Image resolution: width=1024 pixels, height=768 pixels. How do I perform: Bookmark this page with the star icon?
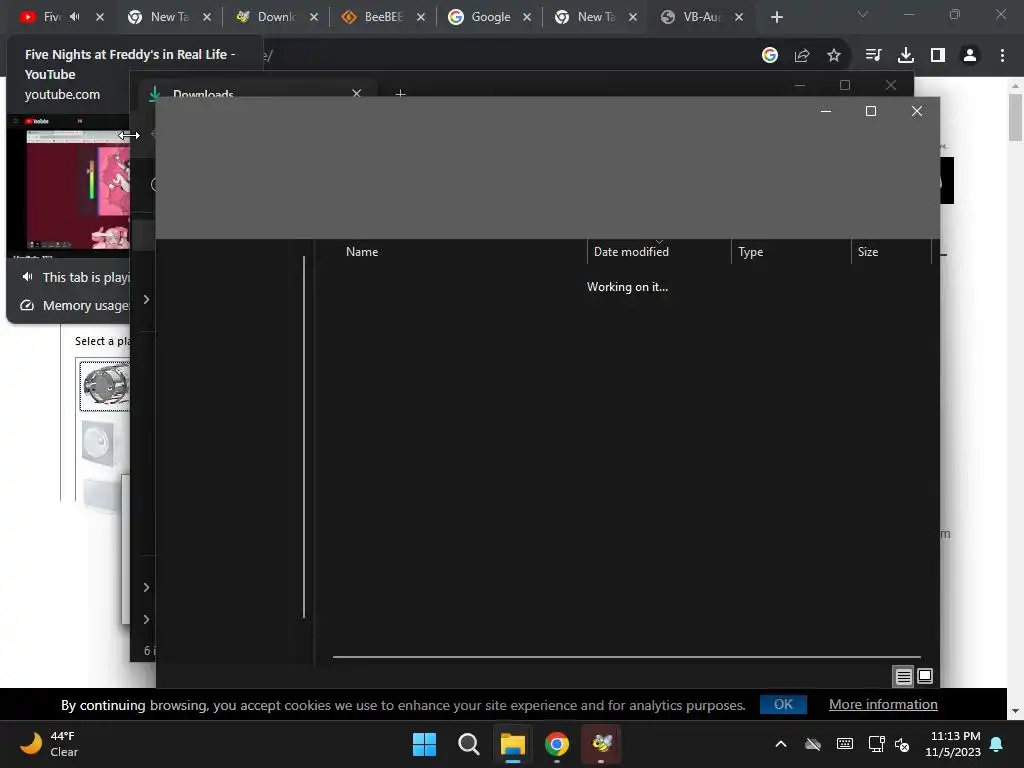(833, 56)
